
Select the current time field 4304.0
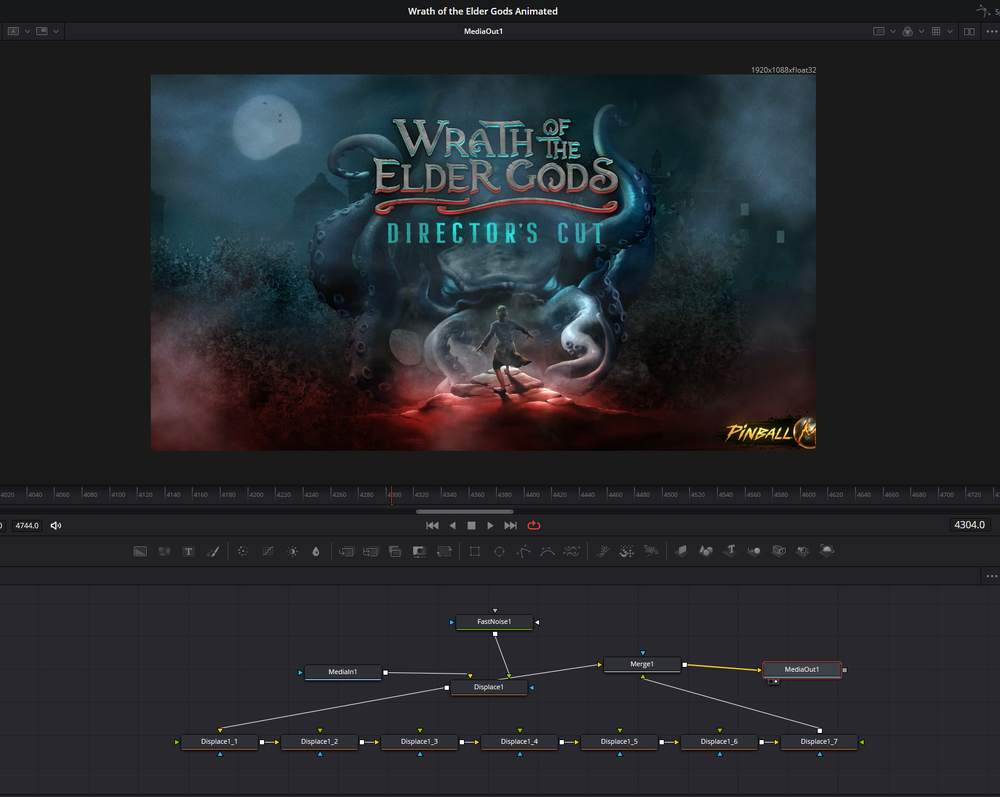point(969,525)
